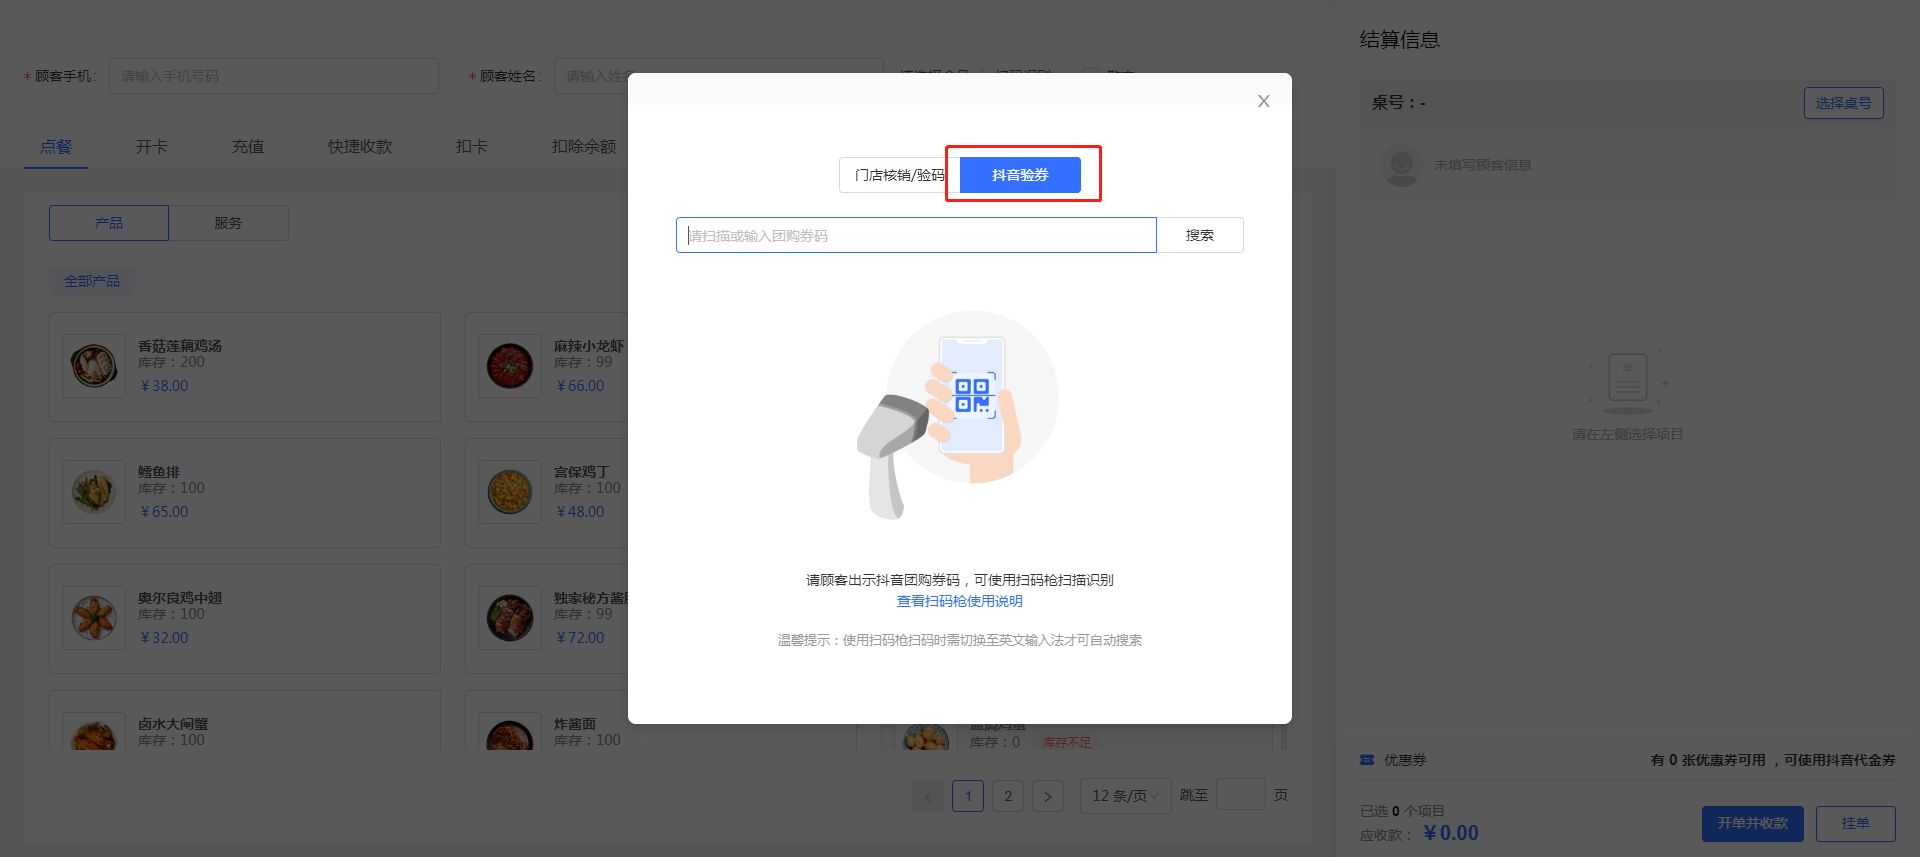1920x857 pixels.
Task: Select the 鳕鱼排 product name
Action: point(159,472)
